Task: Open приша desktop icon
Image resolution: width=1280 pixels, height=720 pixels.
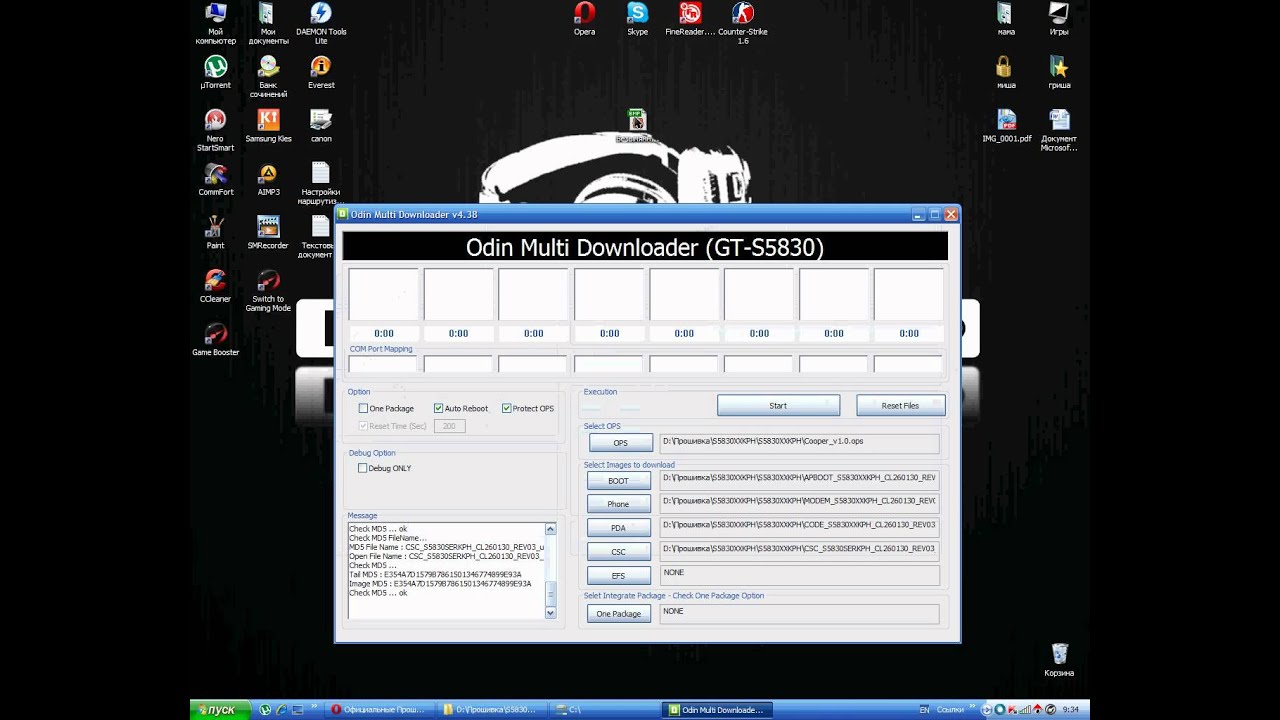Action: (1059, 72)
